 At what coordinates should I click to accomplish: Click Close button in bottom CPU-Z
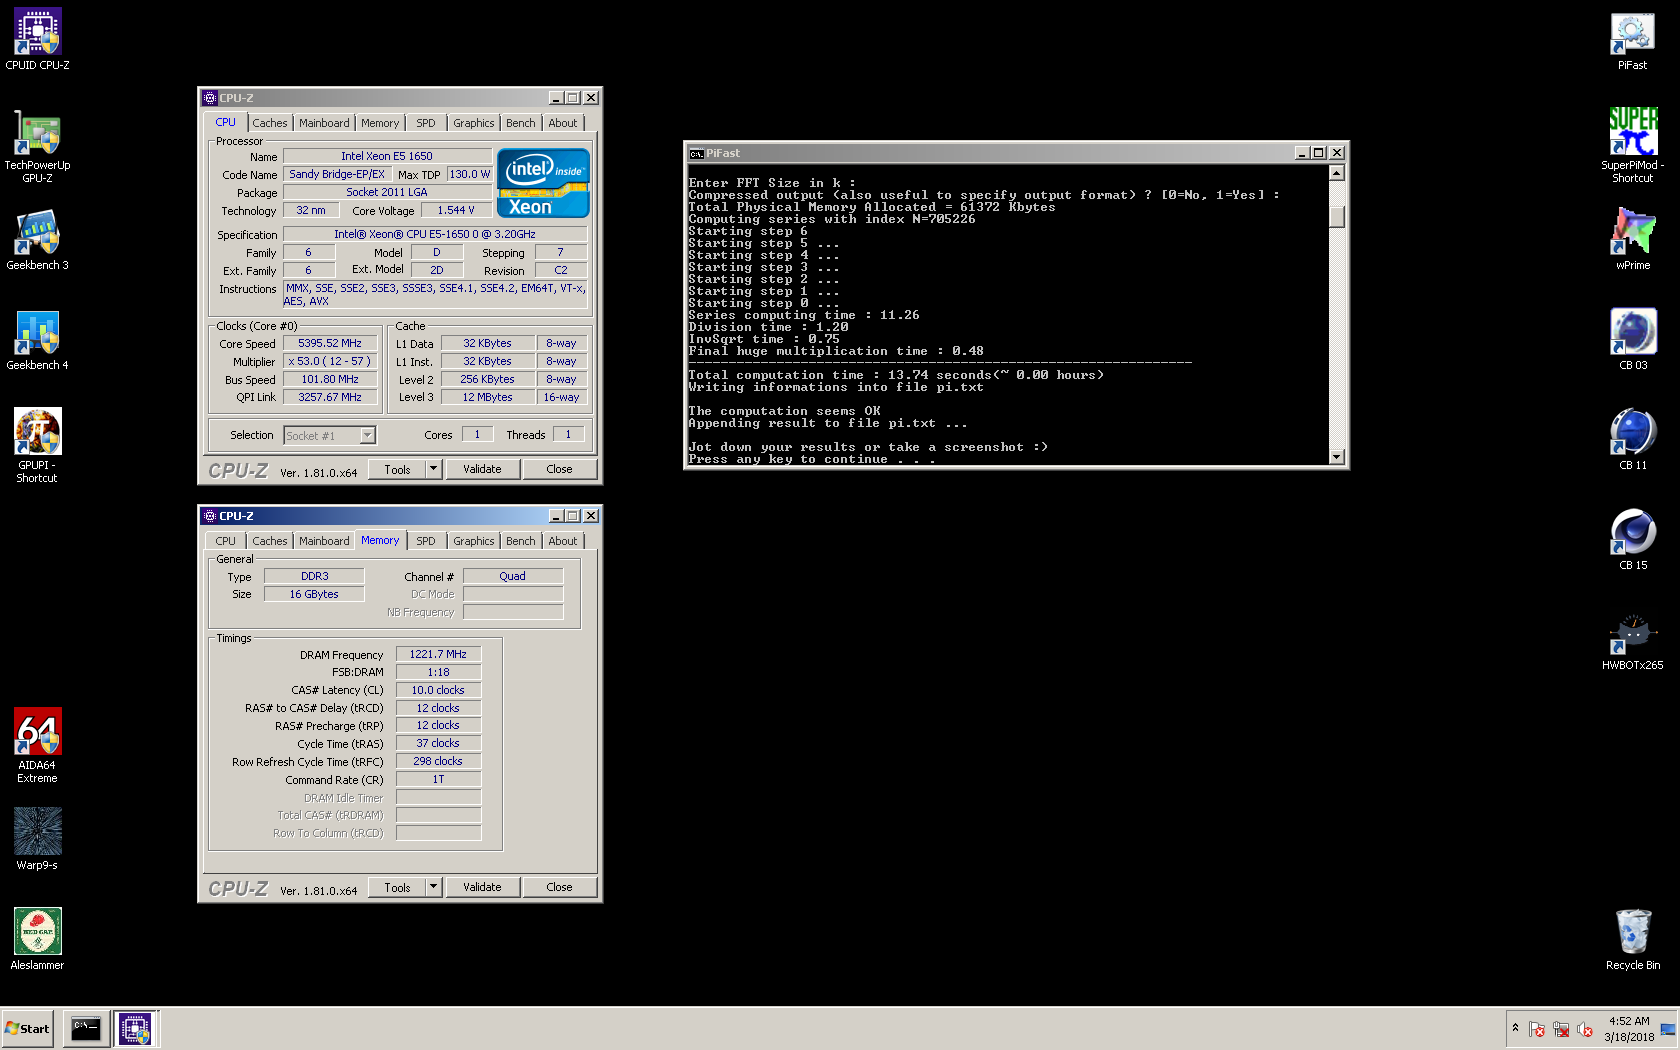click(559, 887)
